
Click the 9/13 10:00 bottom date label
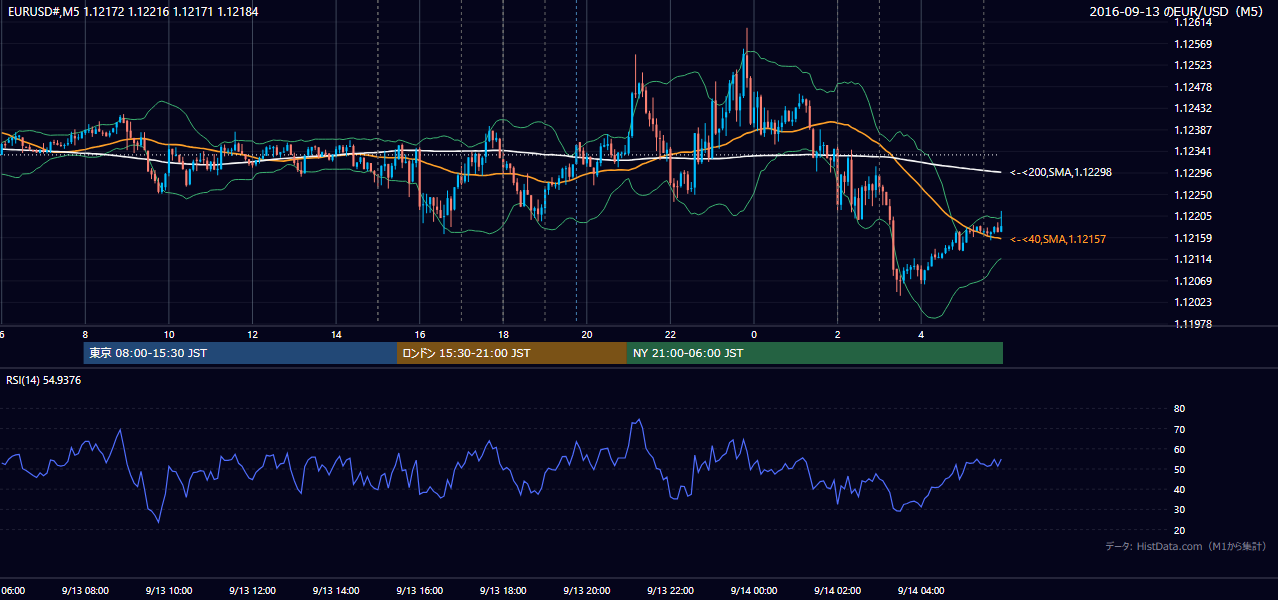coord(169,591)
